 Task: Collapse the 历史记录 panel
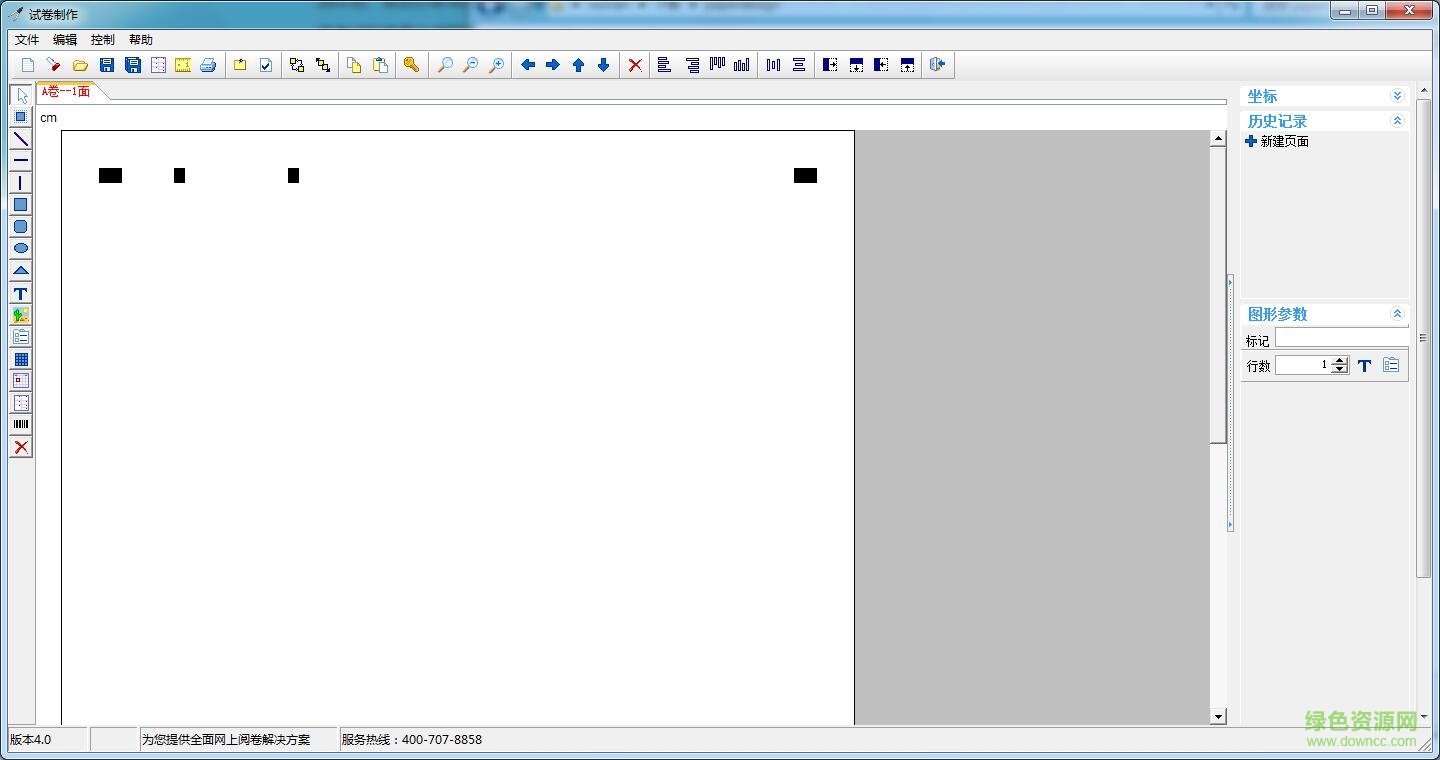(x=1397, y=121)
